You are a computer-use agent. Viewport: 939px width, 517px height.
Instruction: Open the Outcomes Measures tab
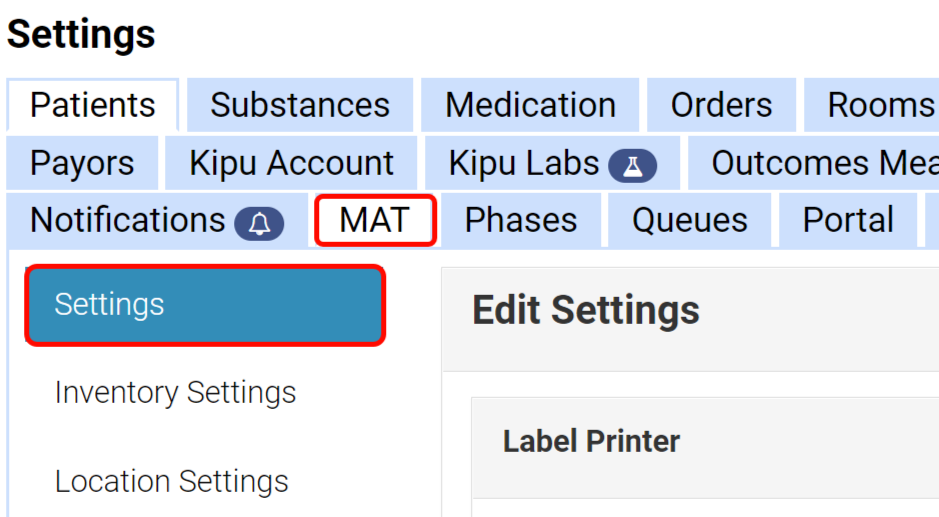coord(824,163)
